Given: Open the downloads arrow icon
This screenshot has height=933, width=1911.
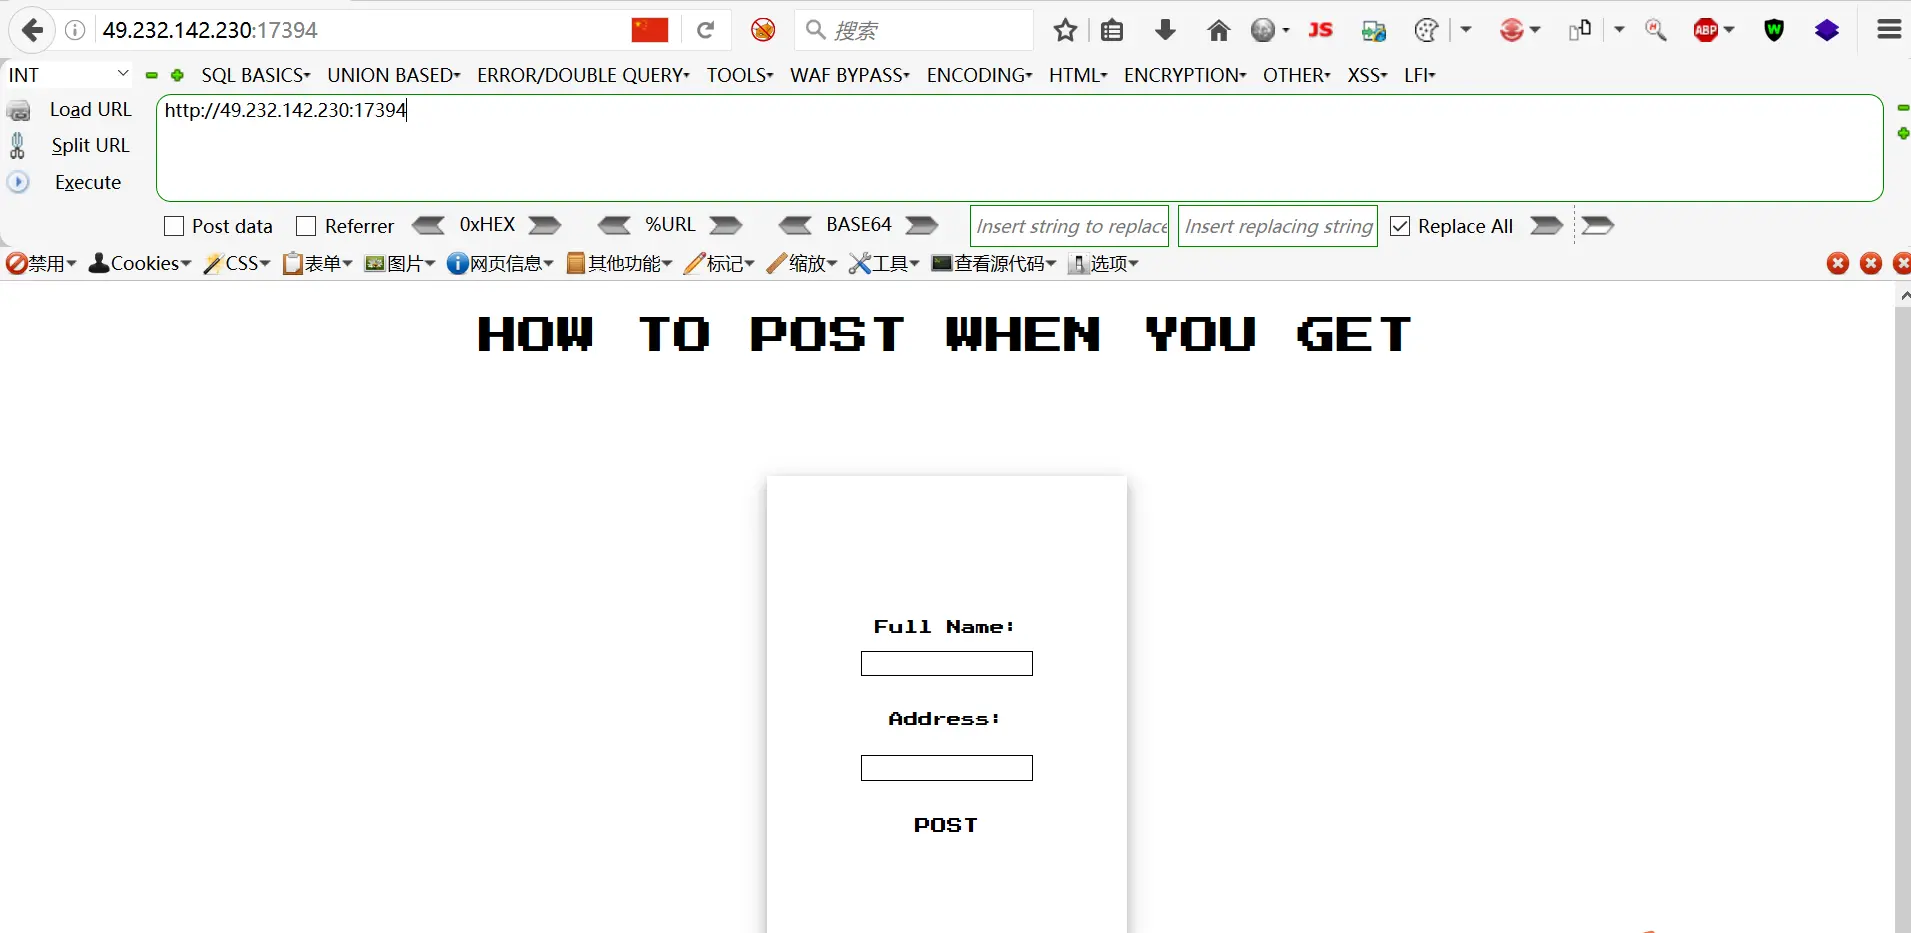Looking at the screenshot, I should (1165, 30).
